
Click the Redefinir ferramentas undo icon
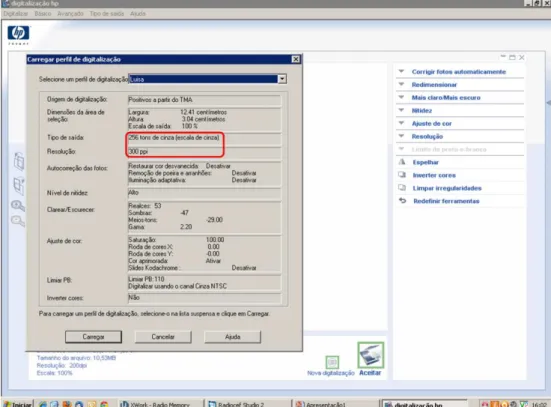tap(402, 201)
